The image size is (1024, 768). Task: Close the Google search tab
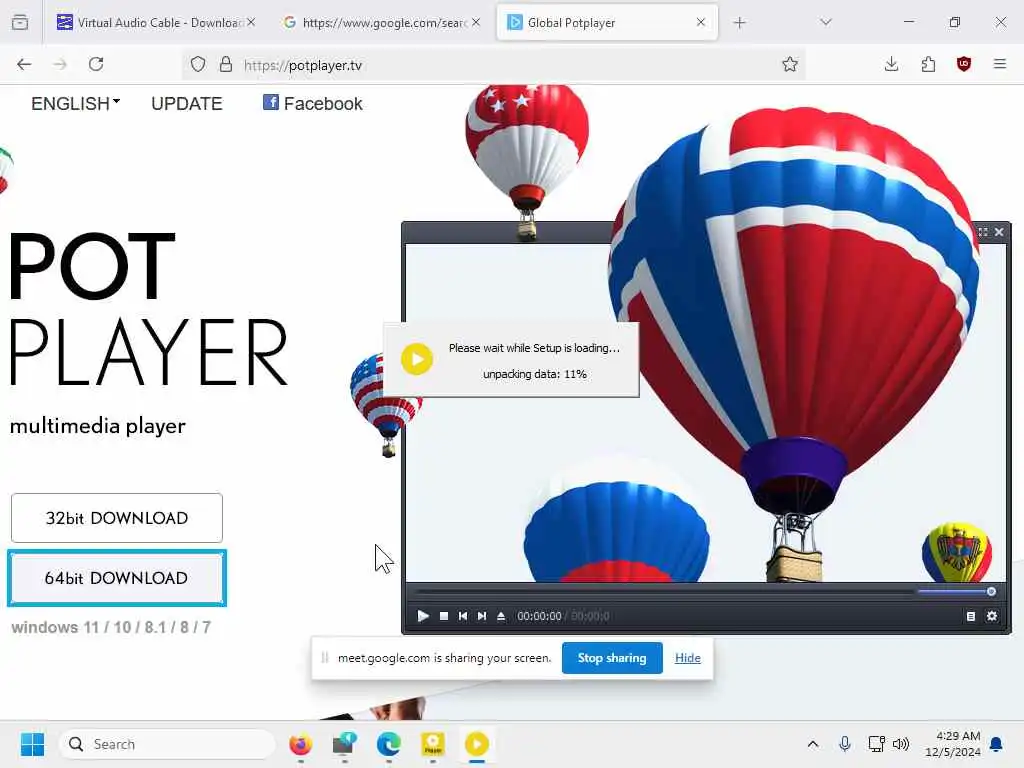point(476,22)
